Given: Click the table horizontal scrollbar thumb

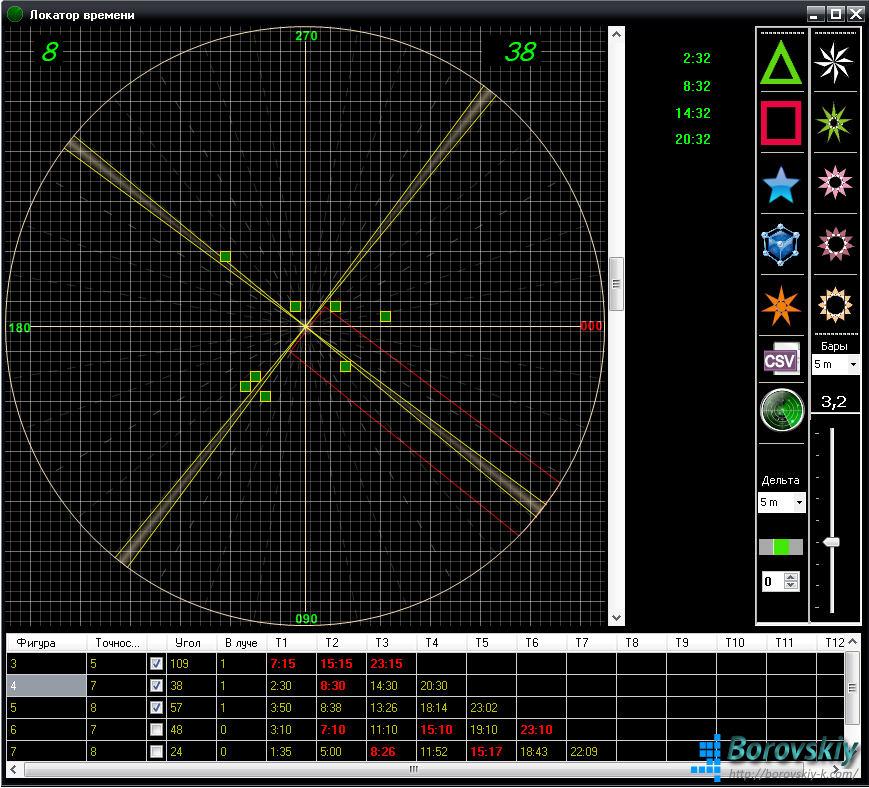Looking at the screenshot, I should (413, 769).
